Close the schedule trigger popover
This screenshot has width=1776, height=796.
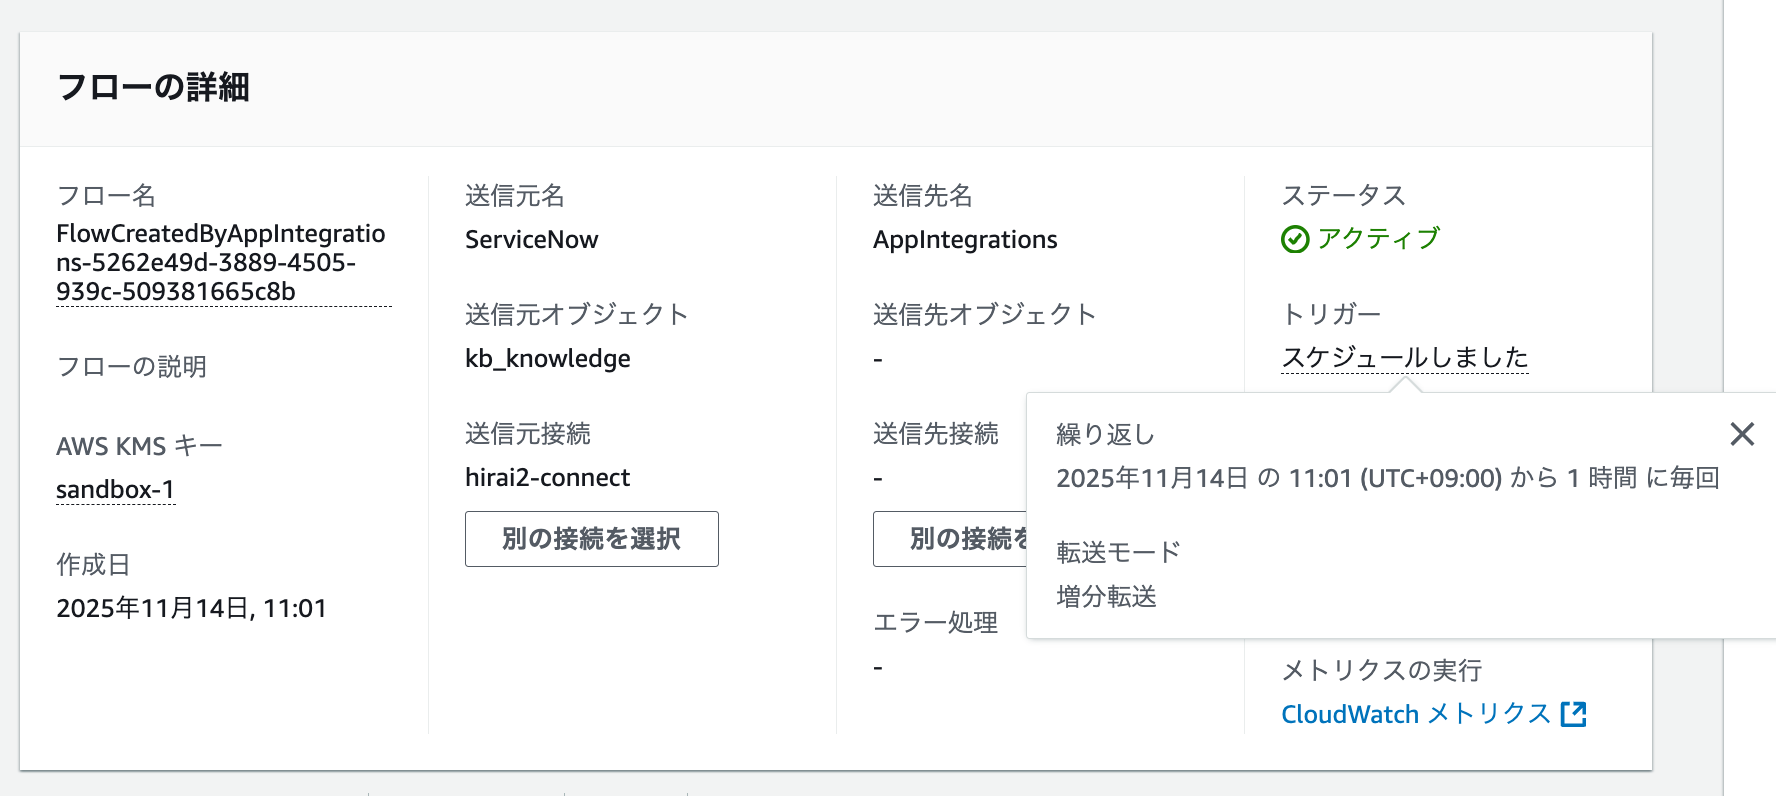[x=1742, y=434]
